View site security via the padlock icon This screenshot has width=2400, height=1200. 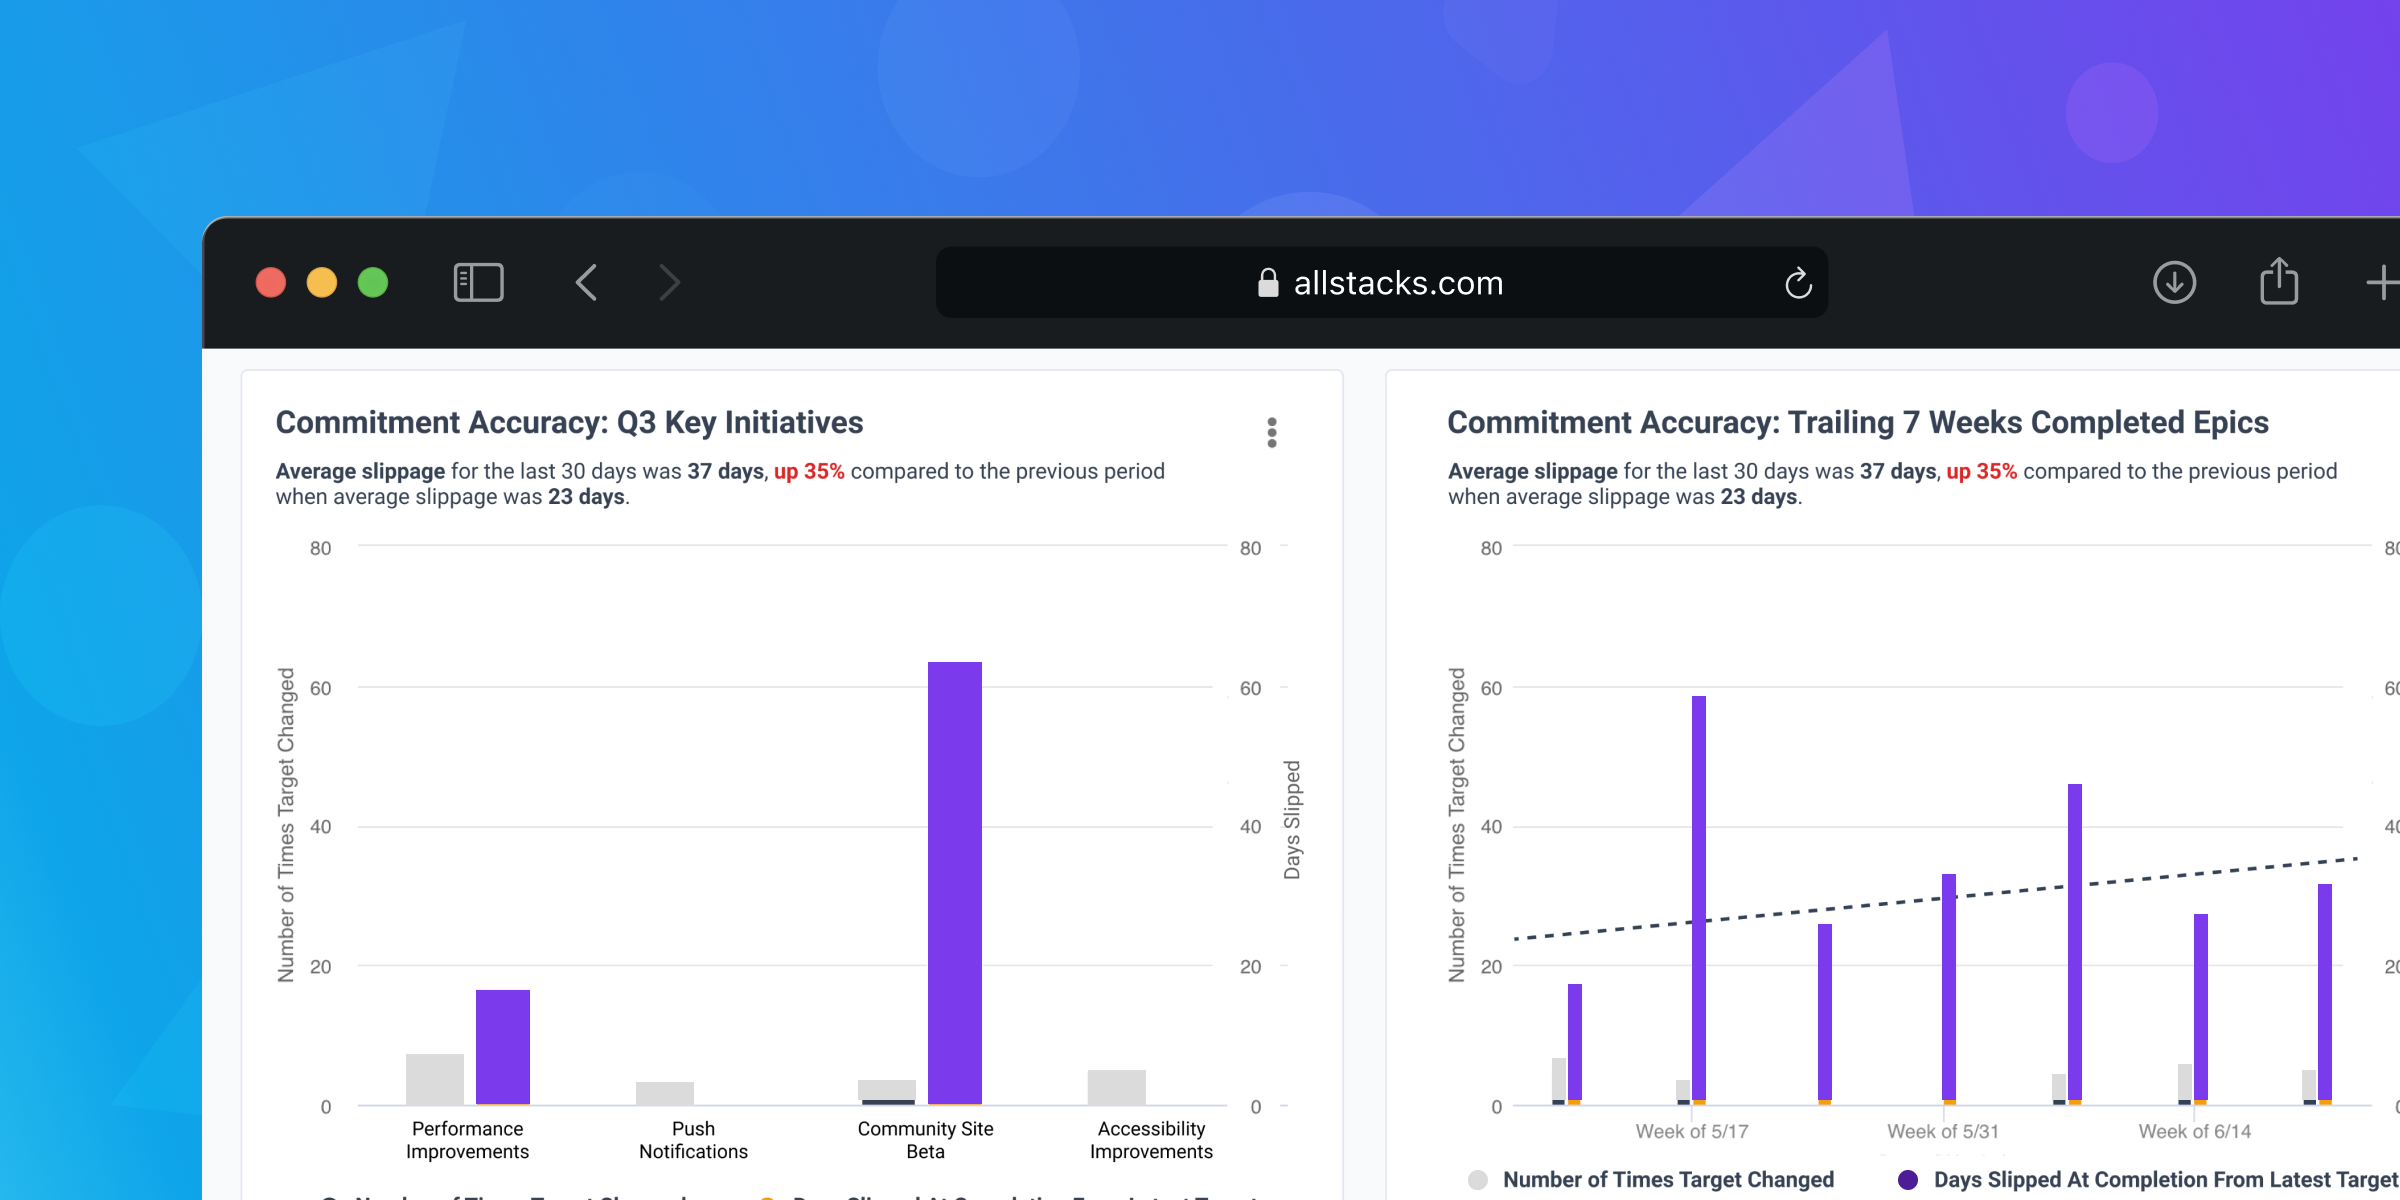pos(1267,283)
